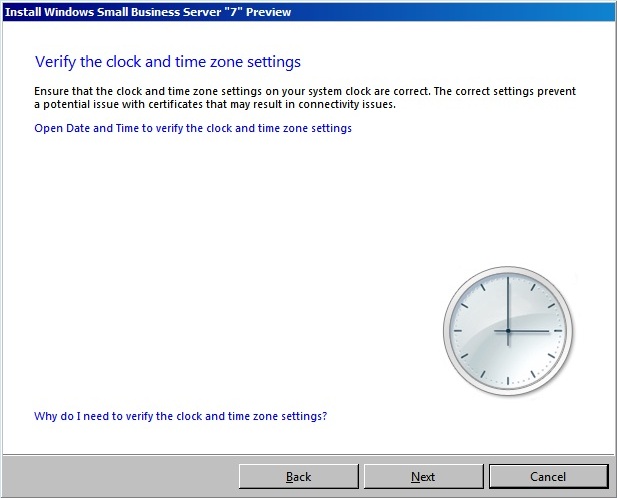Open the 'Why do I need to verify' help link
The width and height of the screenshot is (617, 498).
click(181, 416)
